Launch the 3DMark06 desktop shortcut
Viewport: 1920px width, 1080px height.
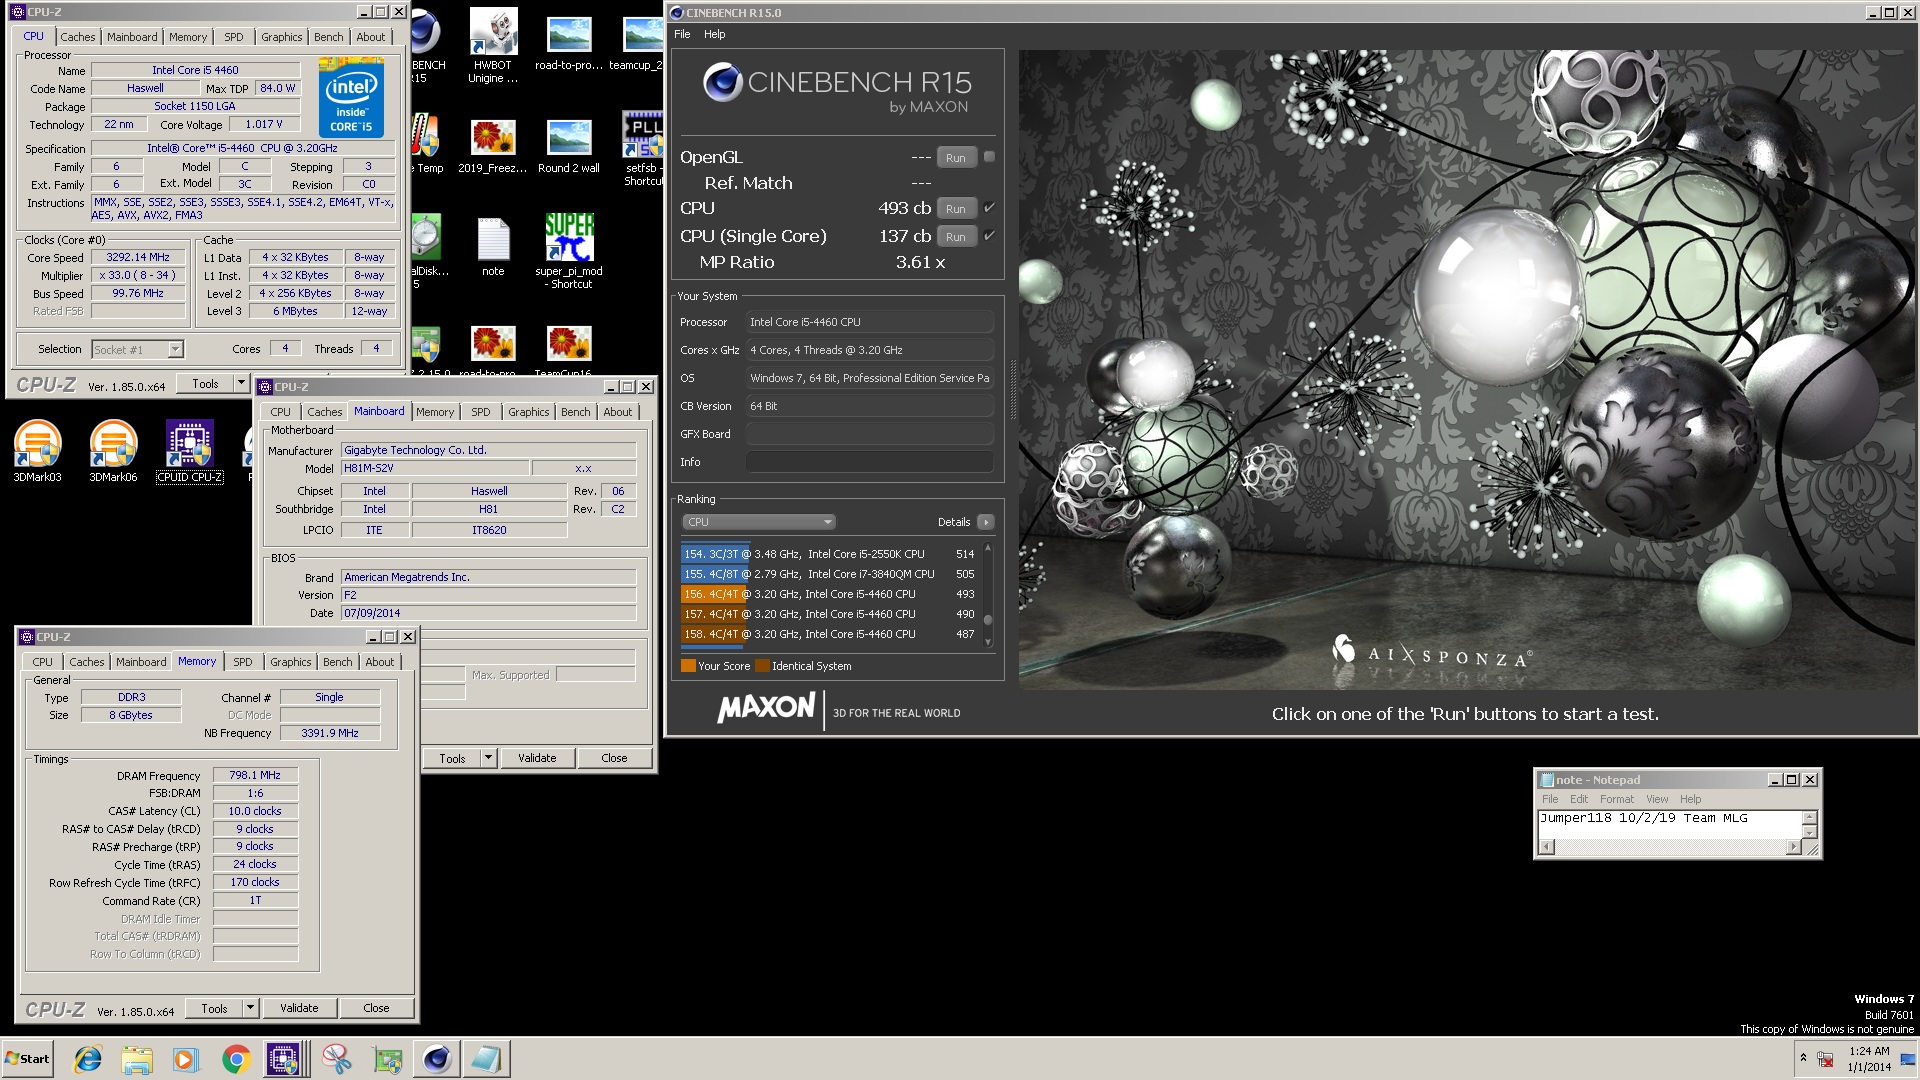pos(114,451)
